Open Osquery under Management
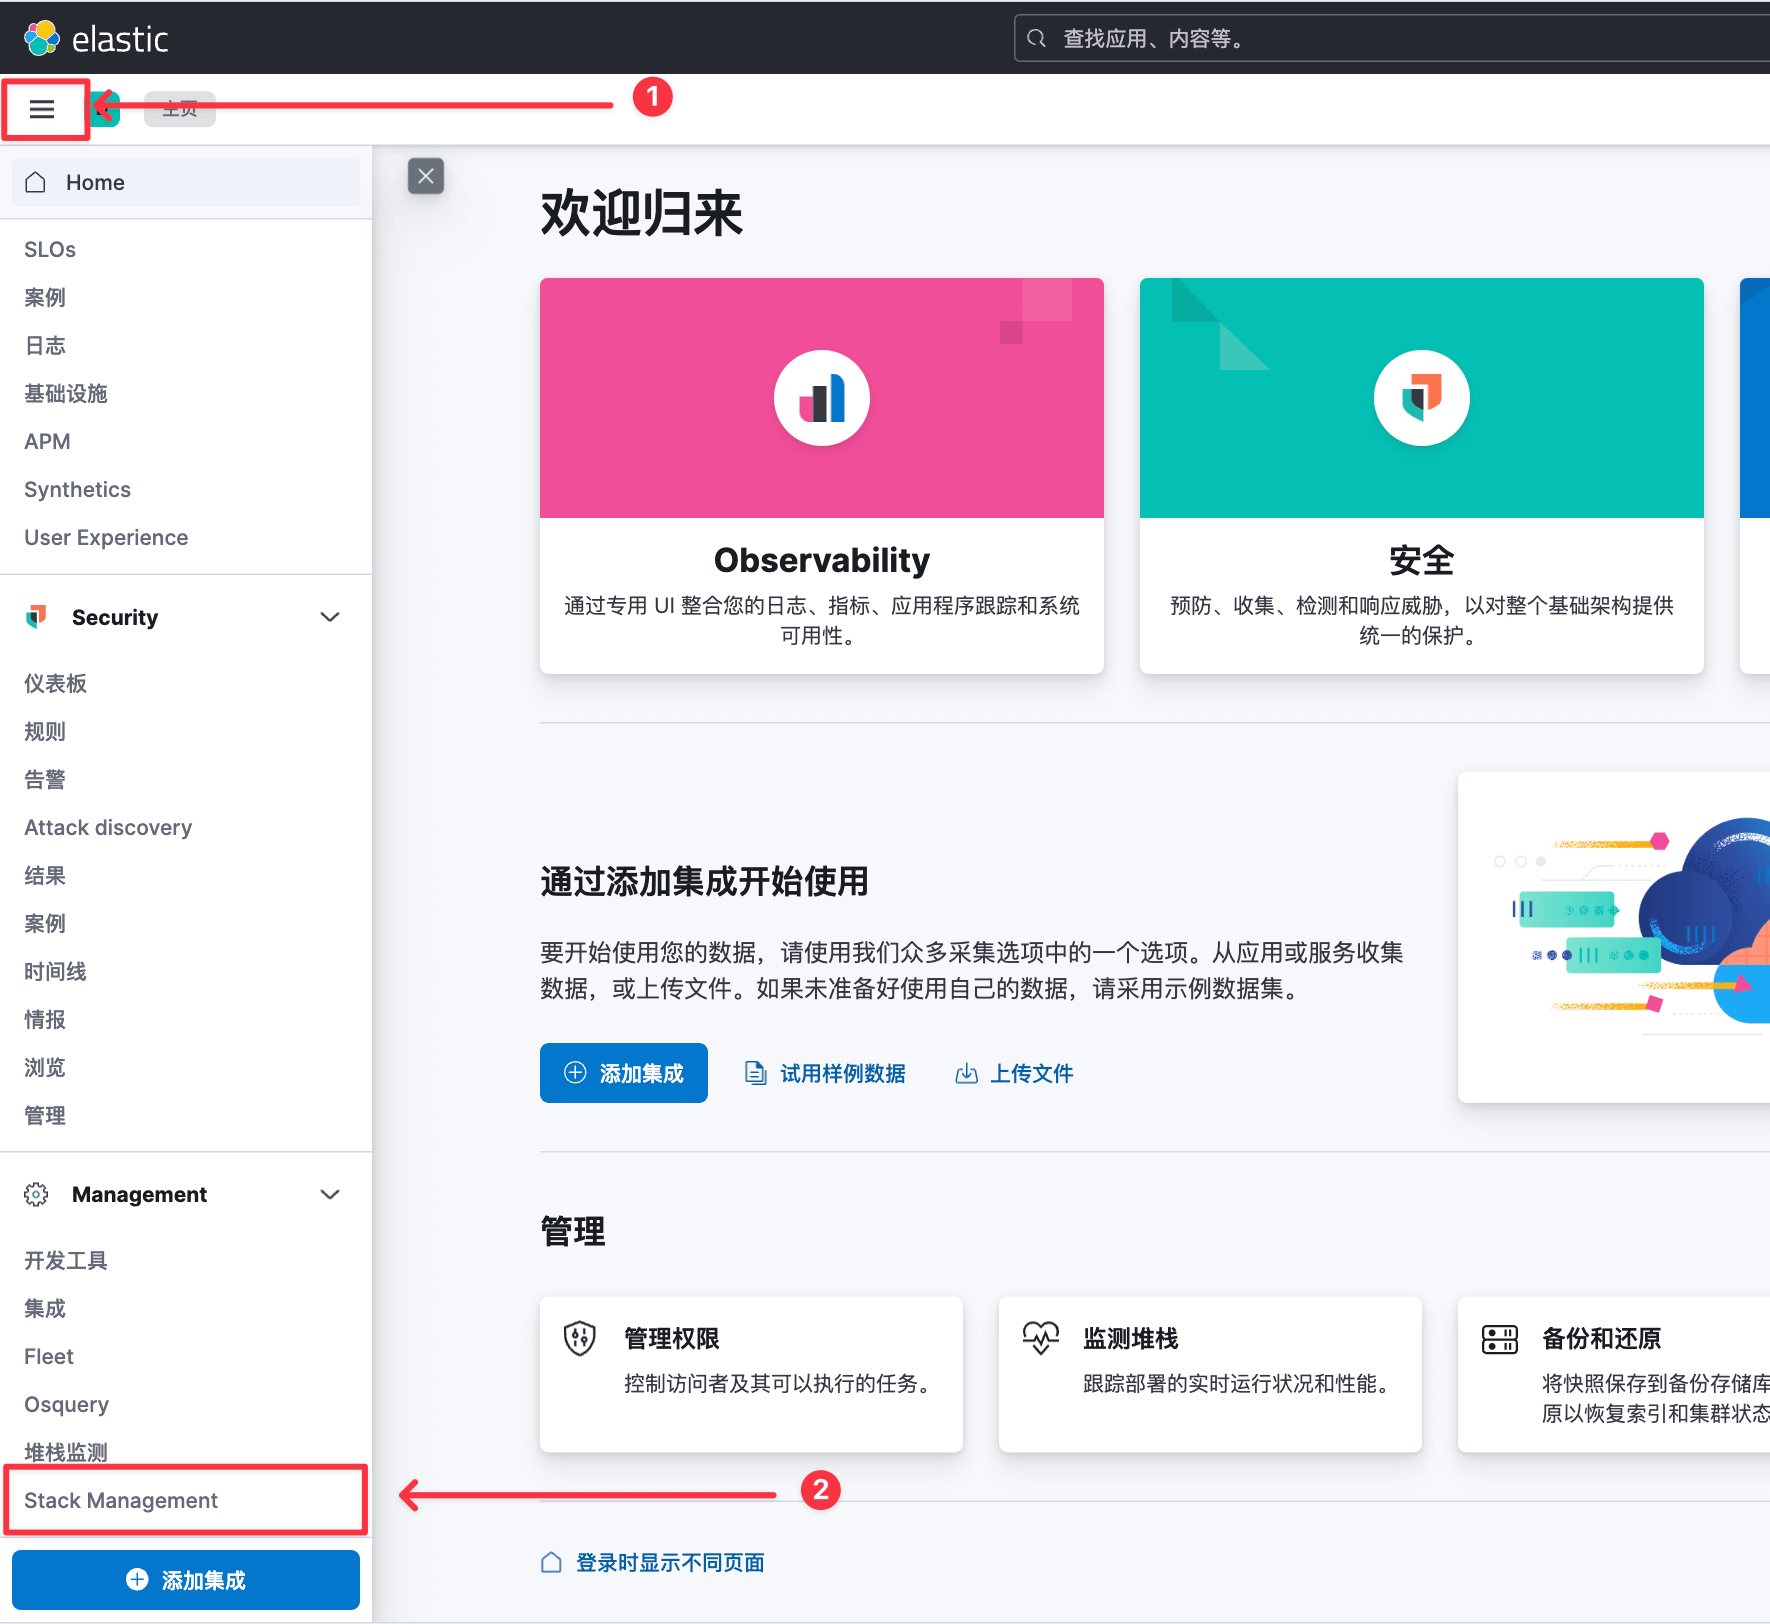Viewport: 1770px width, 1624px height. (x=67, y=1405)
